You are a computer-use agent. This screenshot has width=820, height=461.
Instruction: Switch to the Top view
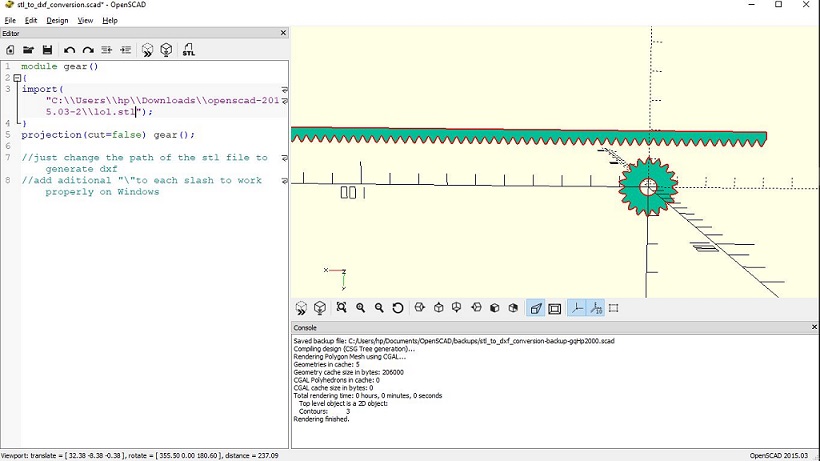438,308
